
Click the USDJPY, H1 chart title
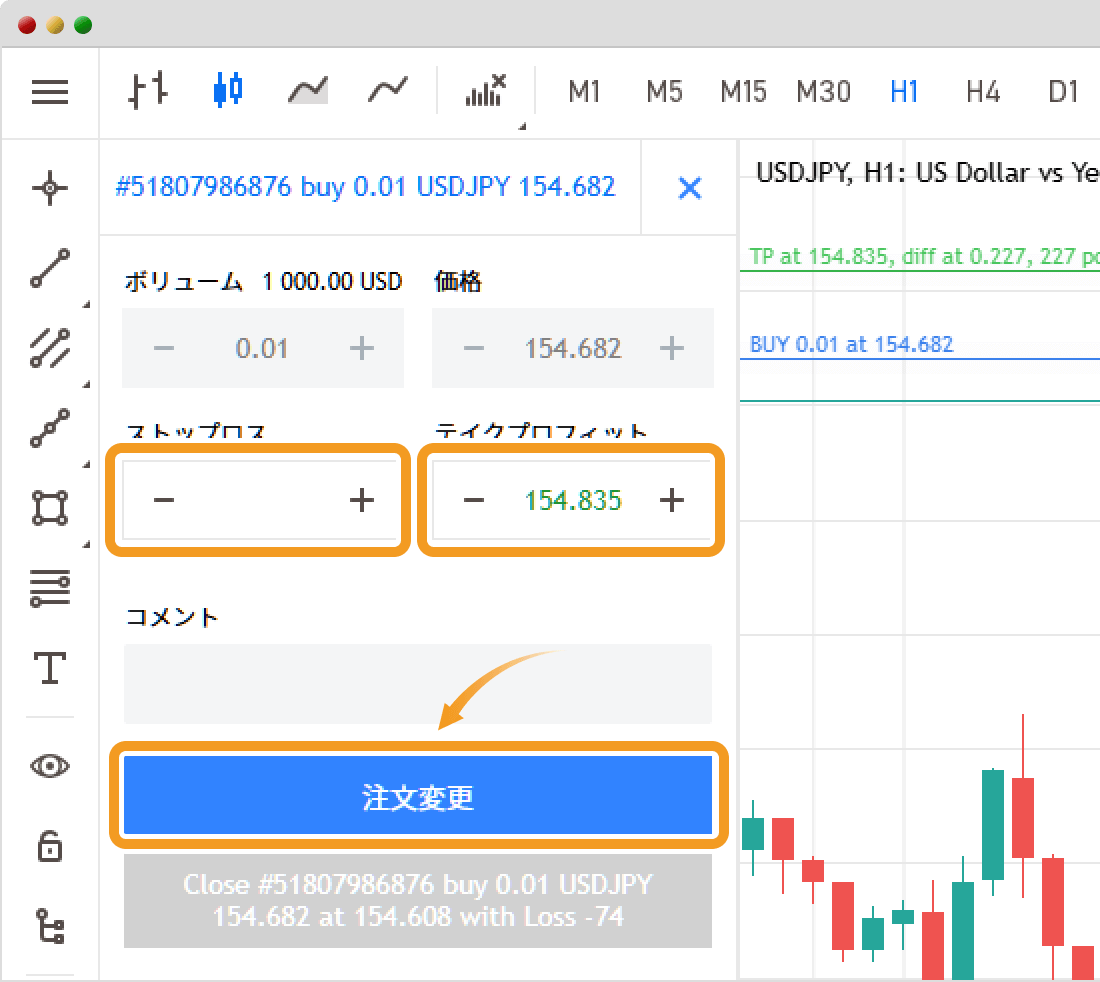coord(927,173)
